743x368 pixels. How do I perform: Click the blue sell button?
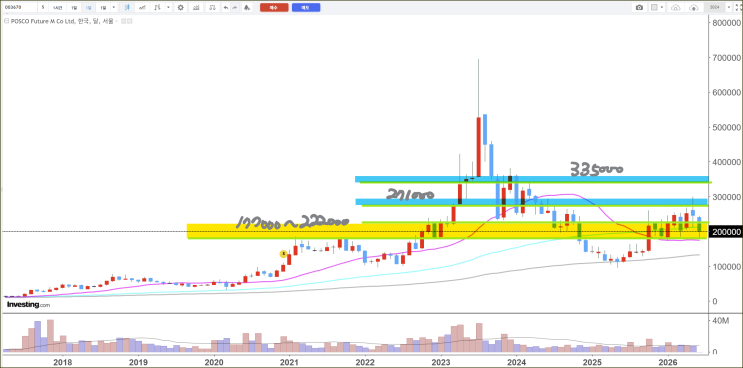tap(306, 8)
